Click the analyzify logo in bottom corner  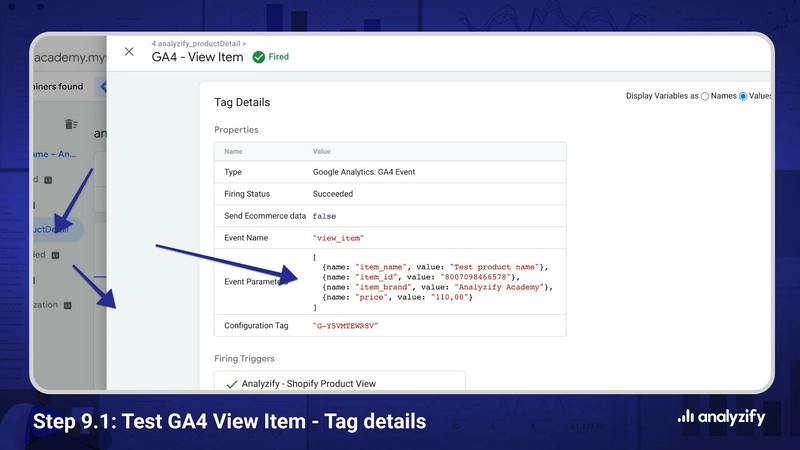720,417
